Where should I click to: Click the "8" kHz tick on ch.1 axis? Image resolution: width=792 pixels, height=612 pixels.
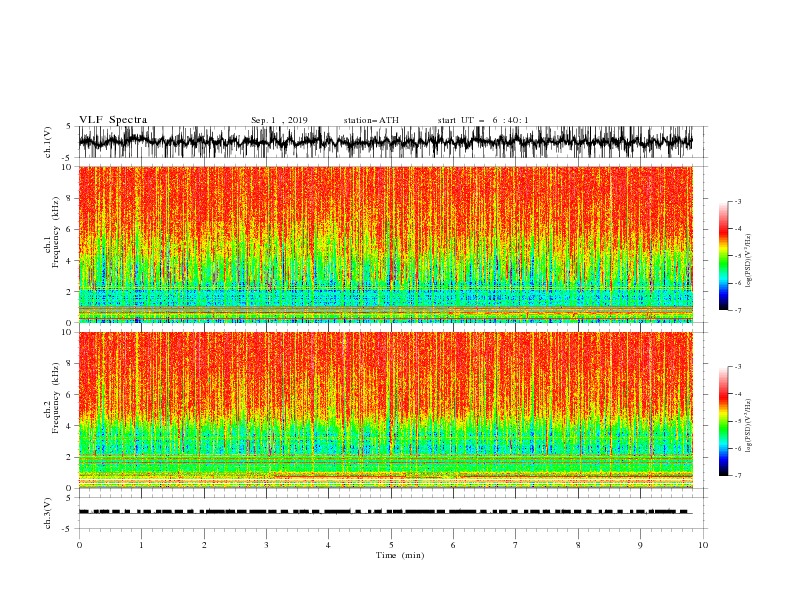[69, 198]
